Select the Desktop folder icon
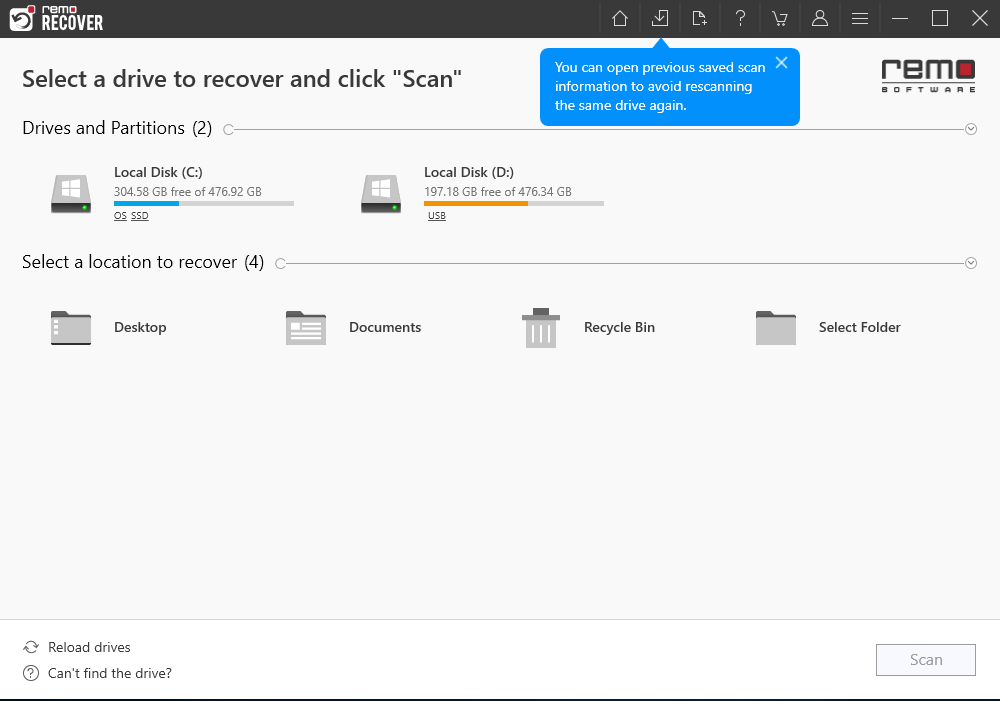 71,328
